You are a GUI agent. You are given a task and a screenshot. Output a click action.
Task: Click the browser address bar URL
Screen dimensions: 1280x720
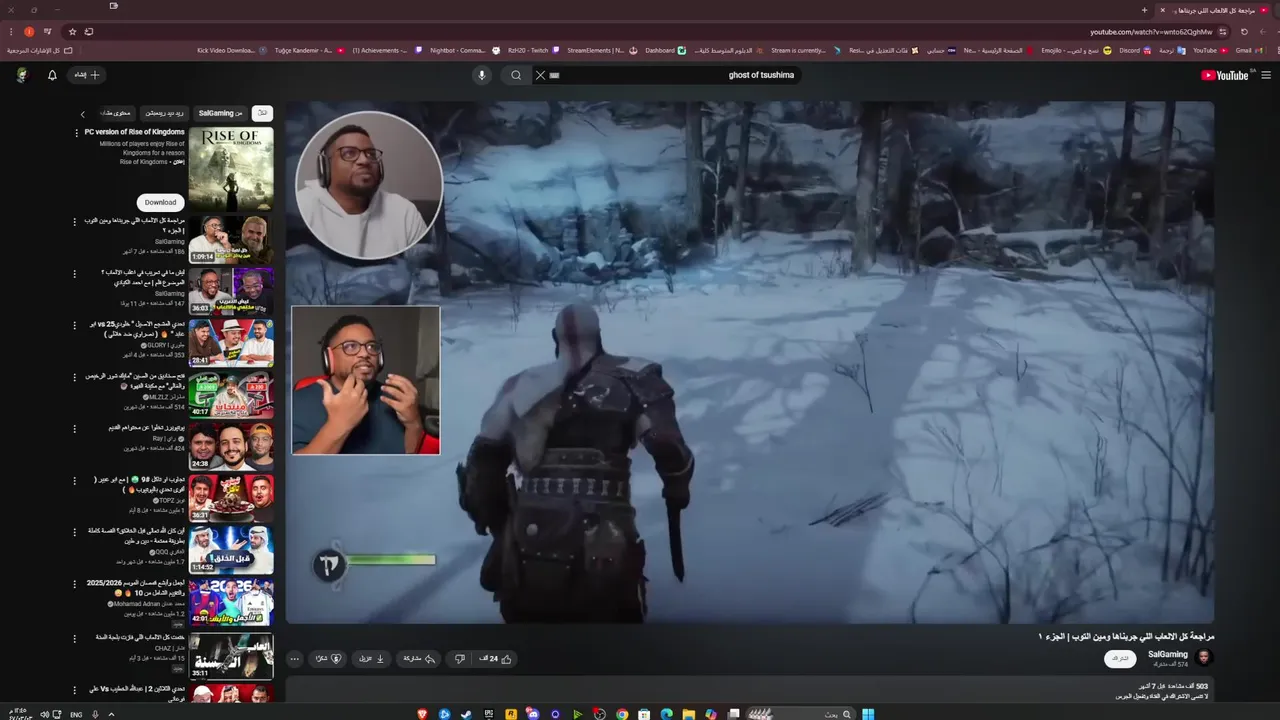(x=1150, y=32)
